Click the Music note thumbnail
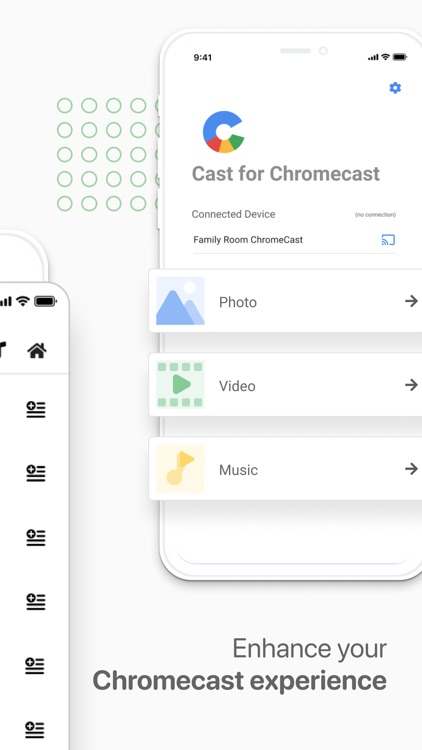The height and width of the screenshot is (750, 422). [180, 469]
